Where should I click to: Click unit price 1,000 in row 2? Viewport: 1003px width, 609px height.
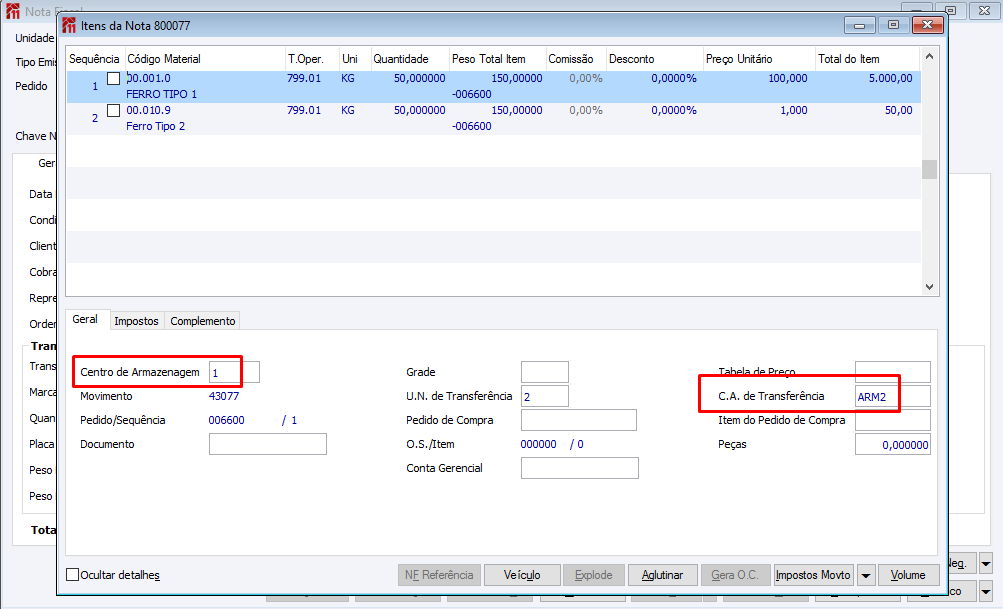(x=794, y=110)
